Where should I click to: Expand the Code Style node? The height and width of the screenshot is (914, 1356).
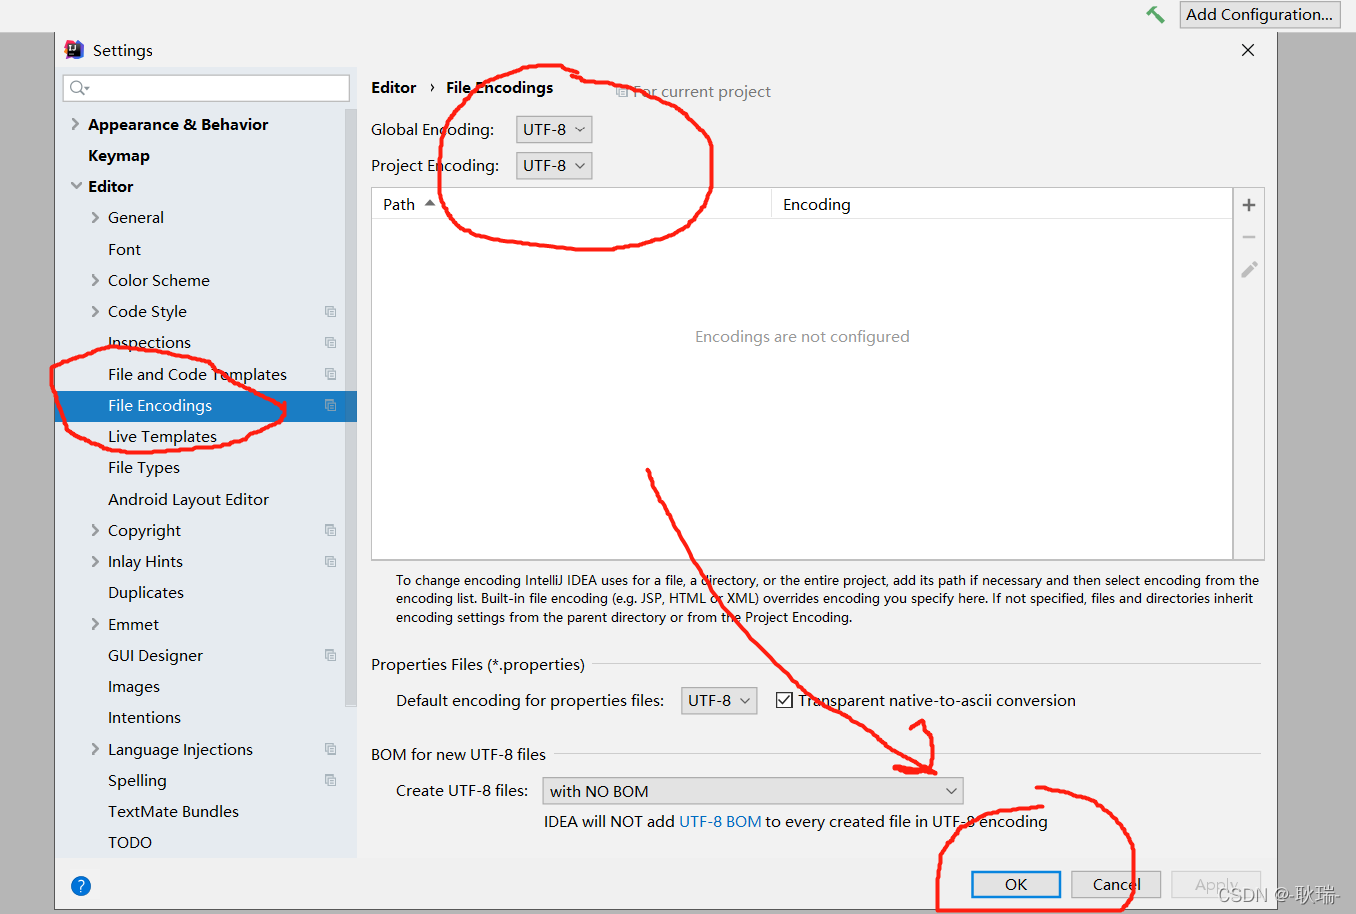click(x=95, y=311)
